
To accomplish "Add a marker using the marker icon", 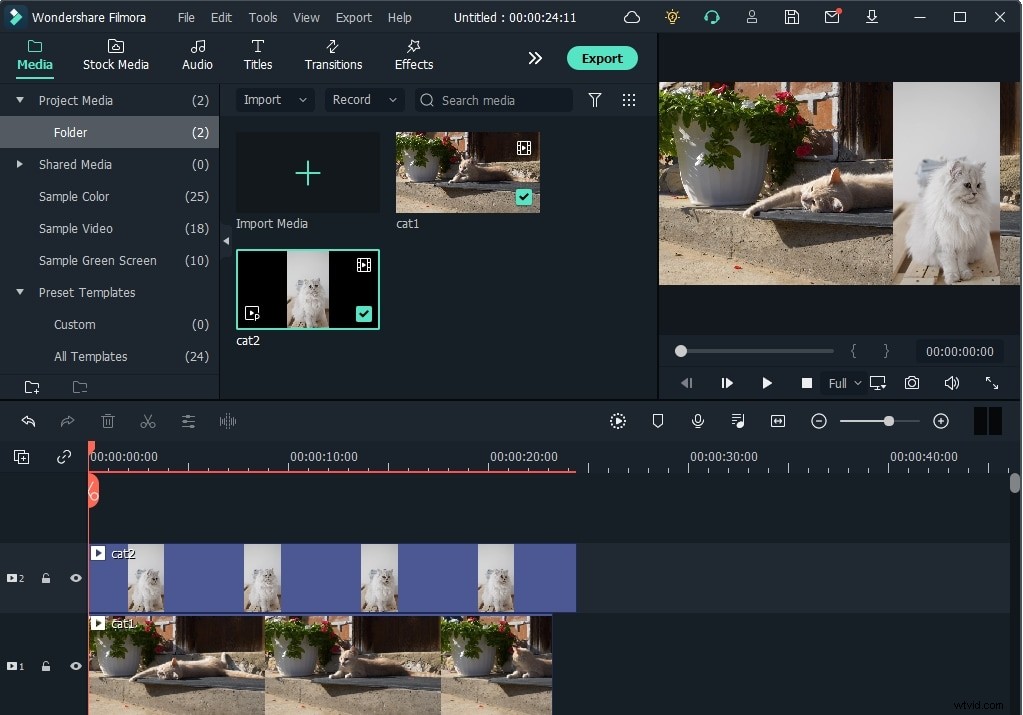I will click(658, 421).
